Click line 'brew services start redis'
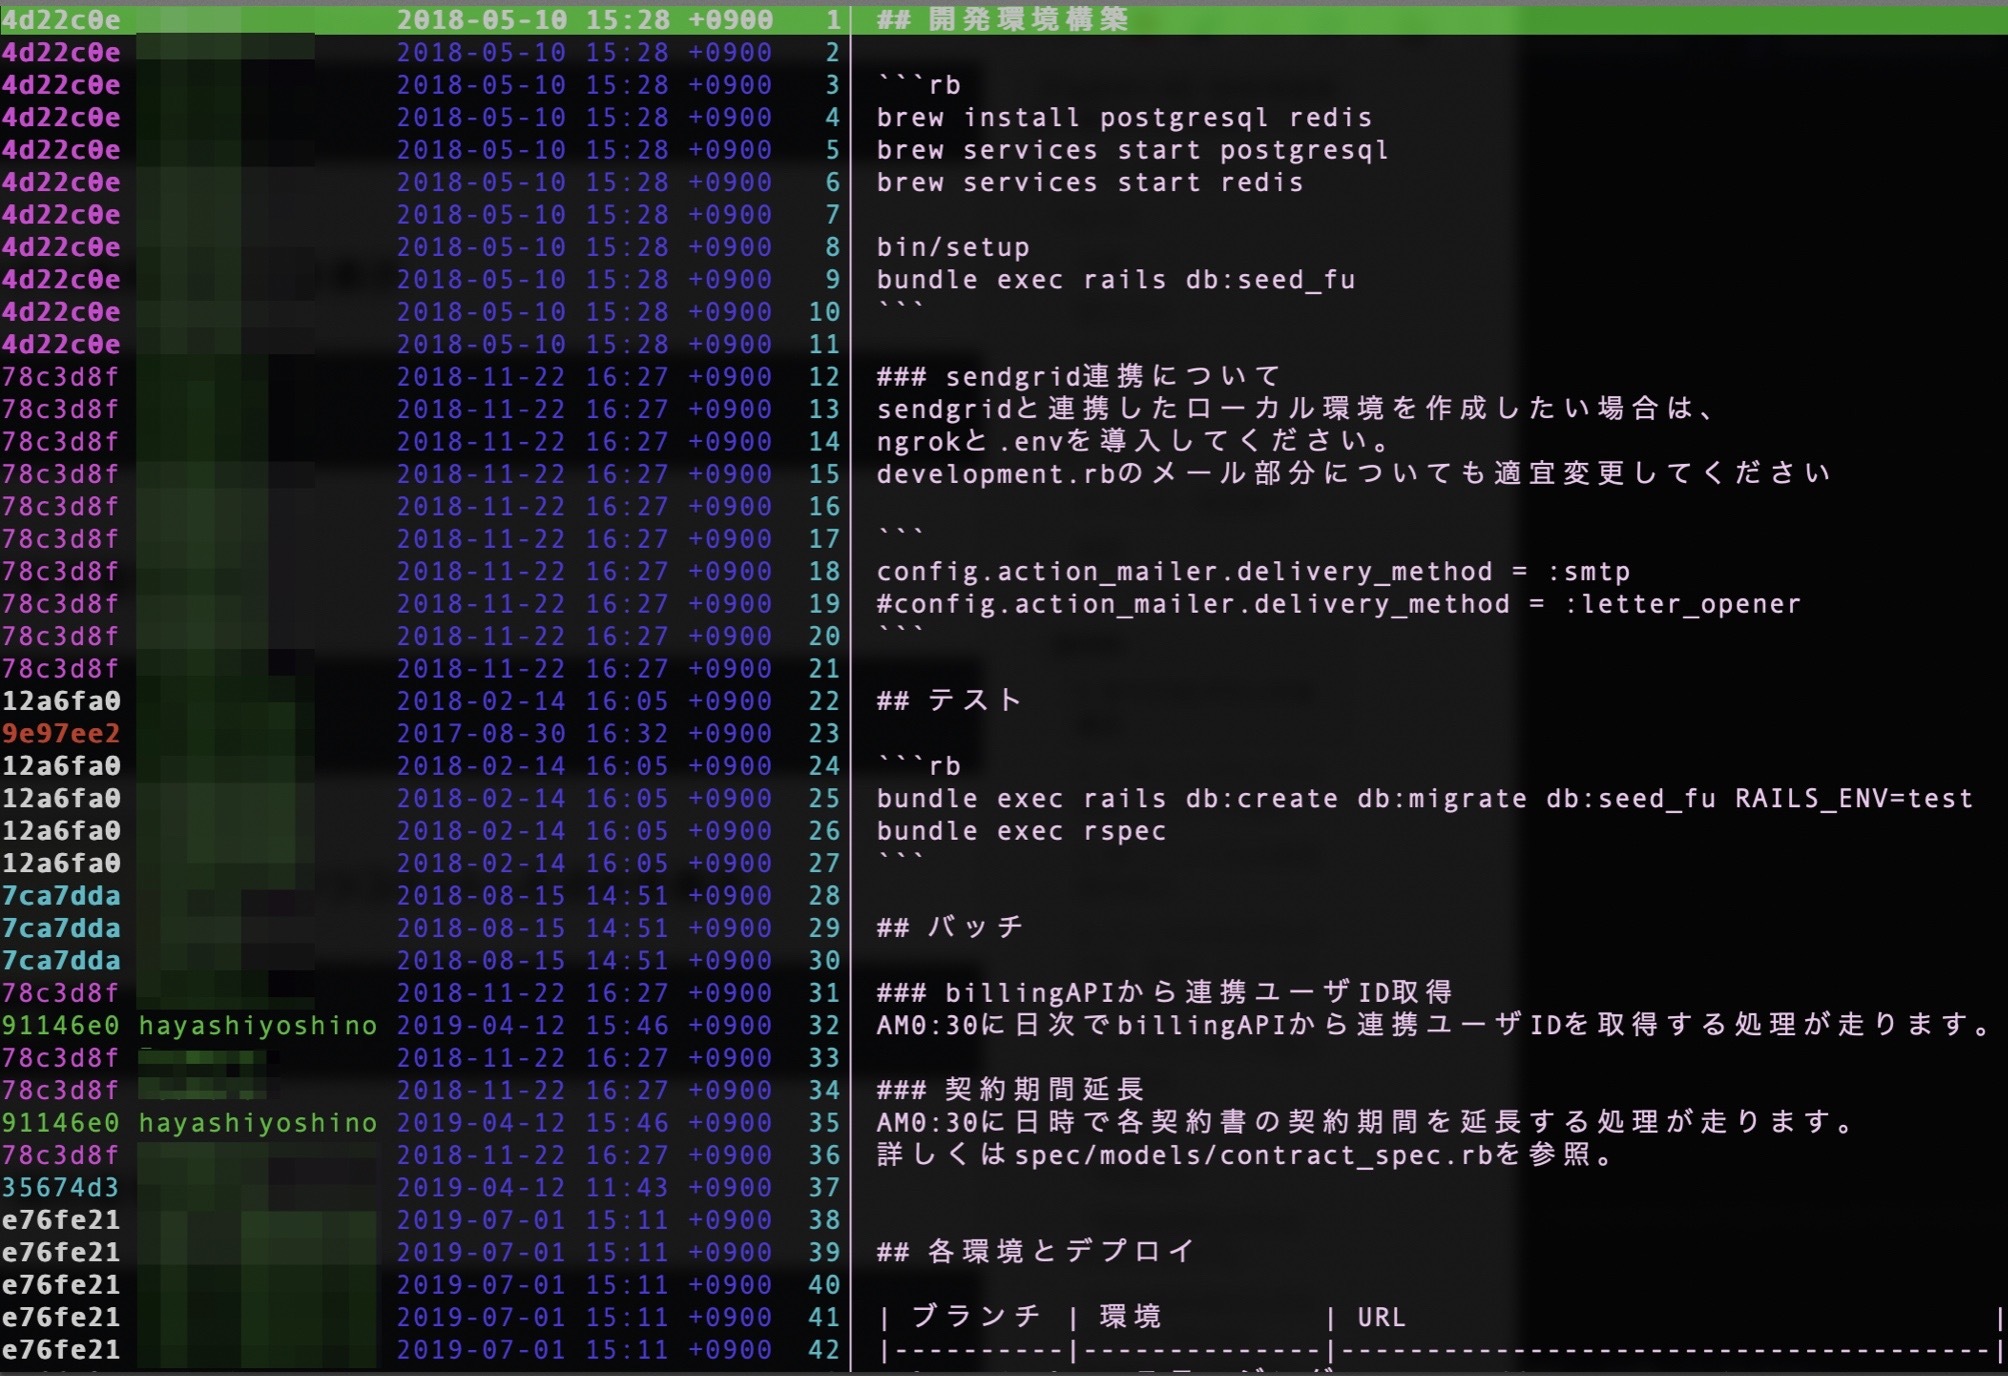Image resolution: width=2008 pixels, height=1376 pixels. (x=1090, y=183)
